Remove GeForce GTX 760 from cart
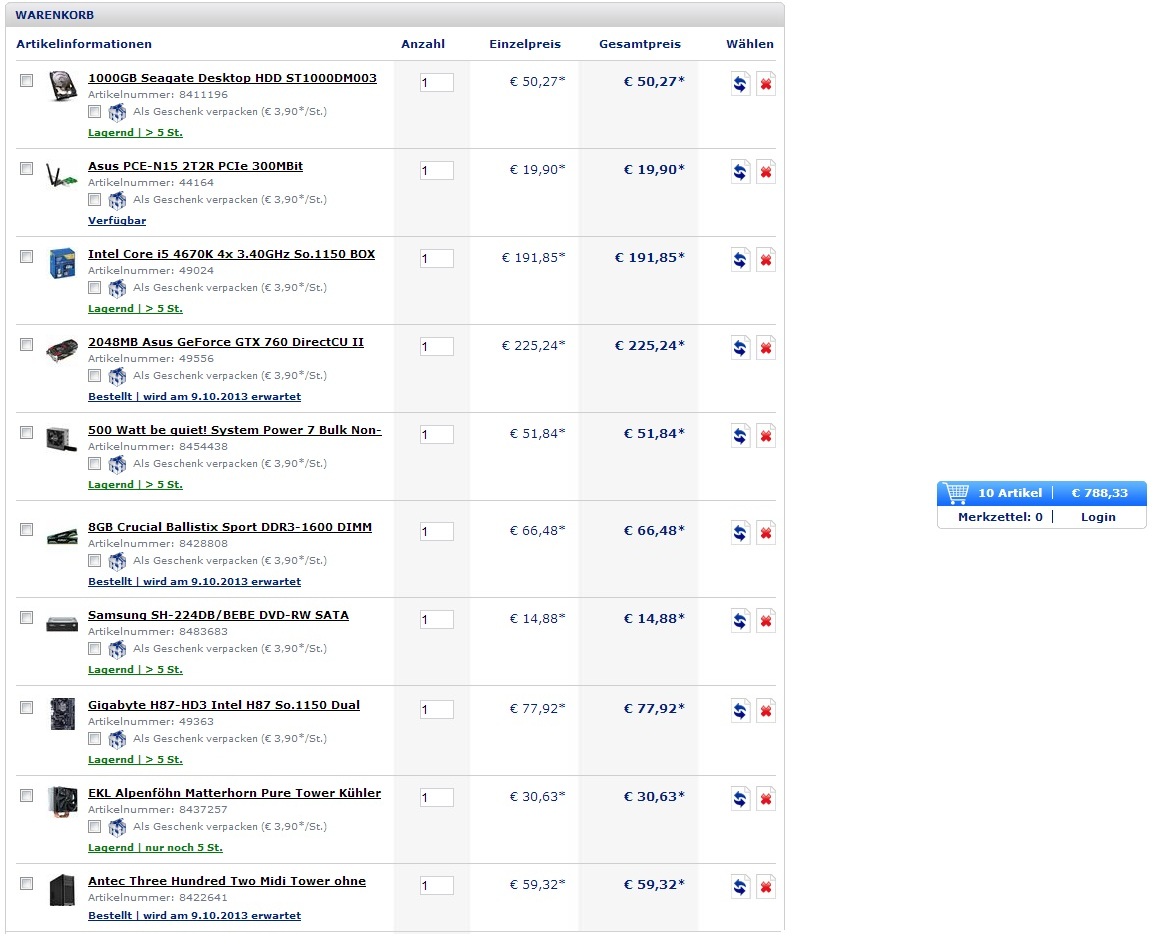Viewport: 1159px width, 948px height. pos(766,347)
